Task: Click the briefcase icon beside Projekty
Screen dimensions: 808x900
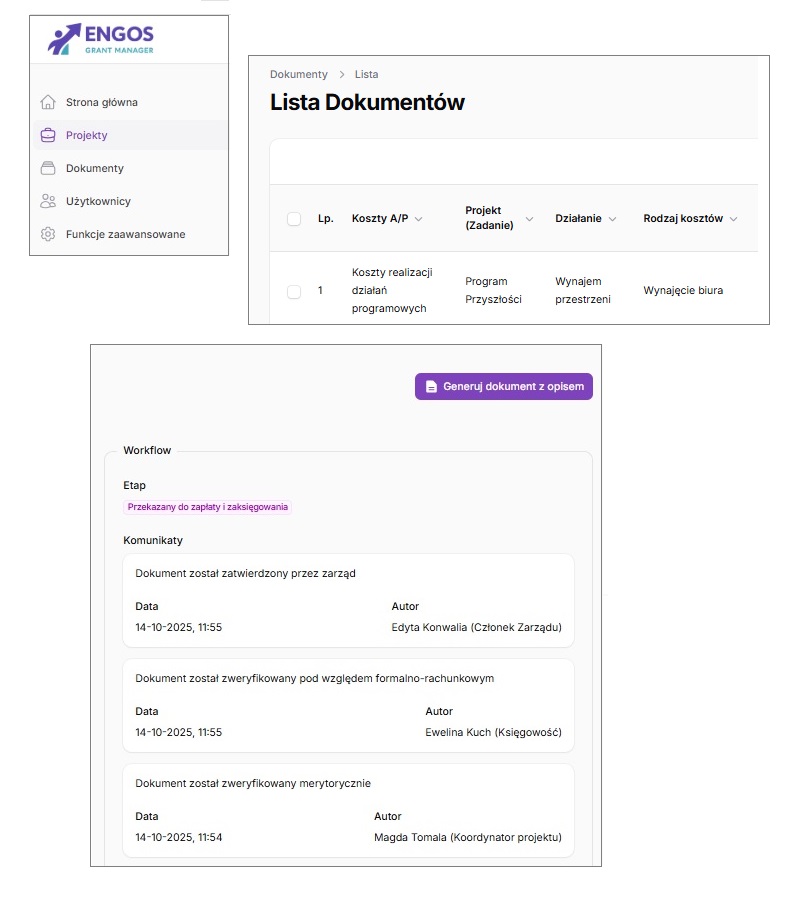Action: point(47,135)
